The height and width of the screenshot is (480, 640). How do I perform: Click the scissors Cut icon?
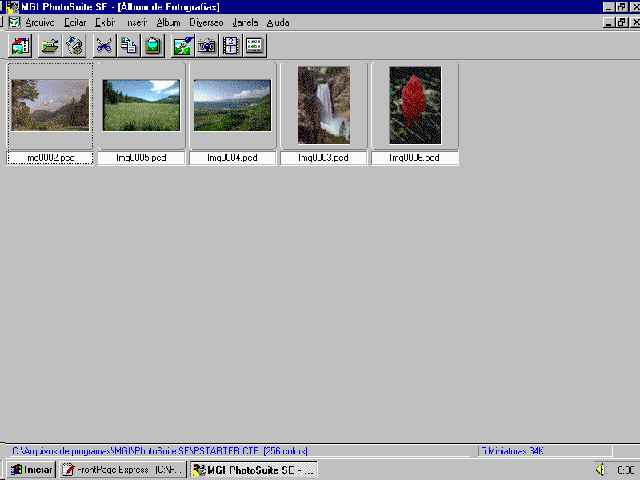click(x=104, y=45)
